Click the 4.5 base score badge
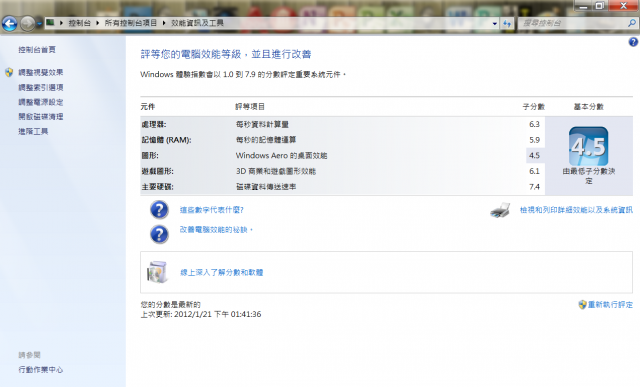Image resolution: width=640 pixels, height=387 pixels. pyautogui.click(x=589, y=146)
